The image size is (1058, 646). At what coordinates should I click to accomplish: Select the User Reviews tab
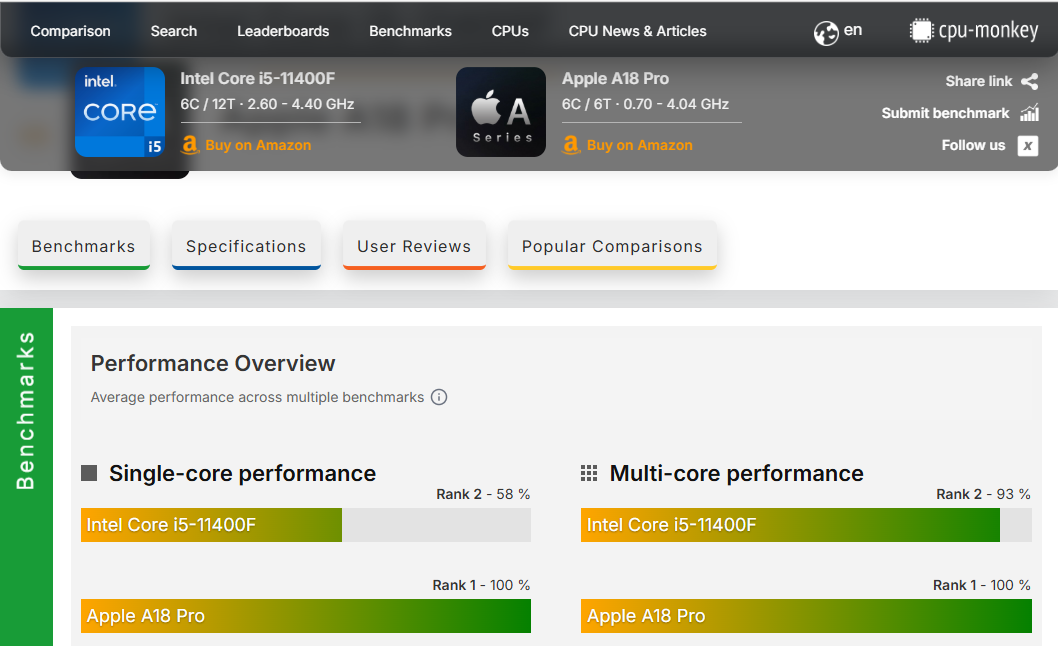tap(414, 246)
